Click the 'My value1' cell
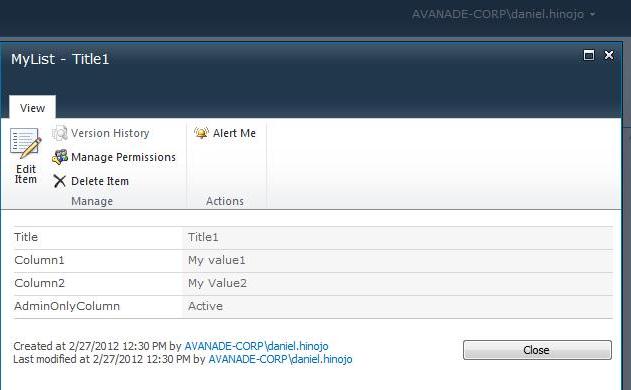631x390 pixels. 398,260
